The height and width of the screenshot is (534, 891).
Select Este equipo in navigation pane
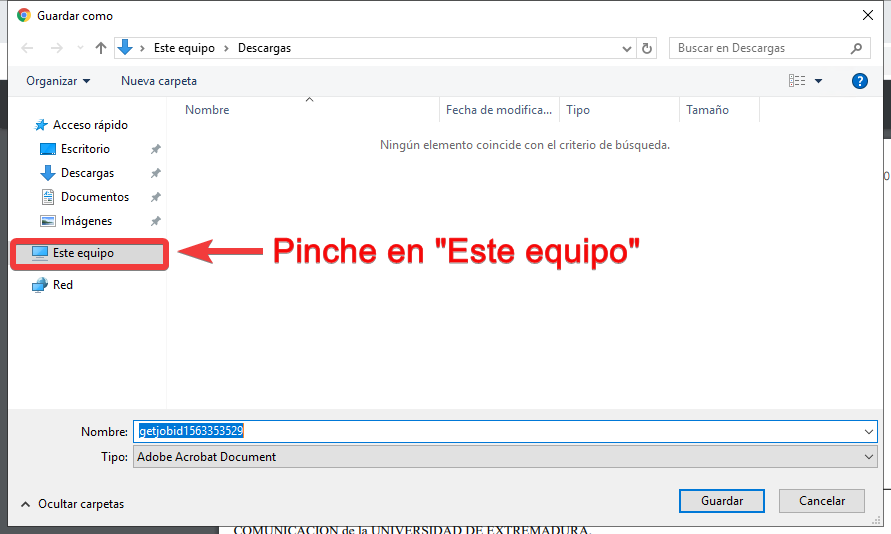tap(82, 253)
